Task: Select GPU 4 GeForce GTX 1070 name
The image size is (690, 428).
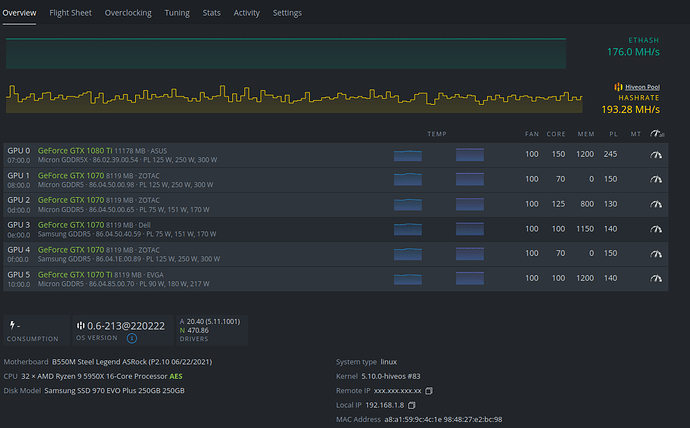Action: pyautogui.click(x=71, y=249)
